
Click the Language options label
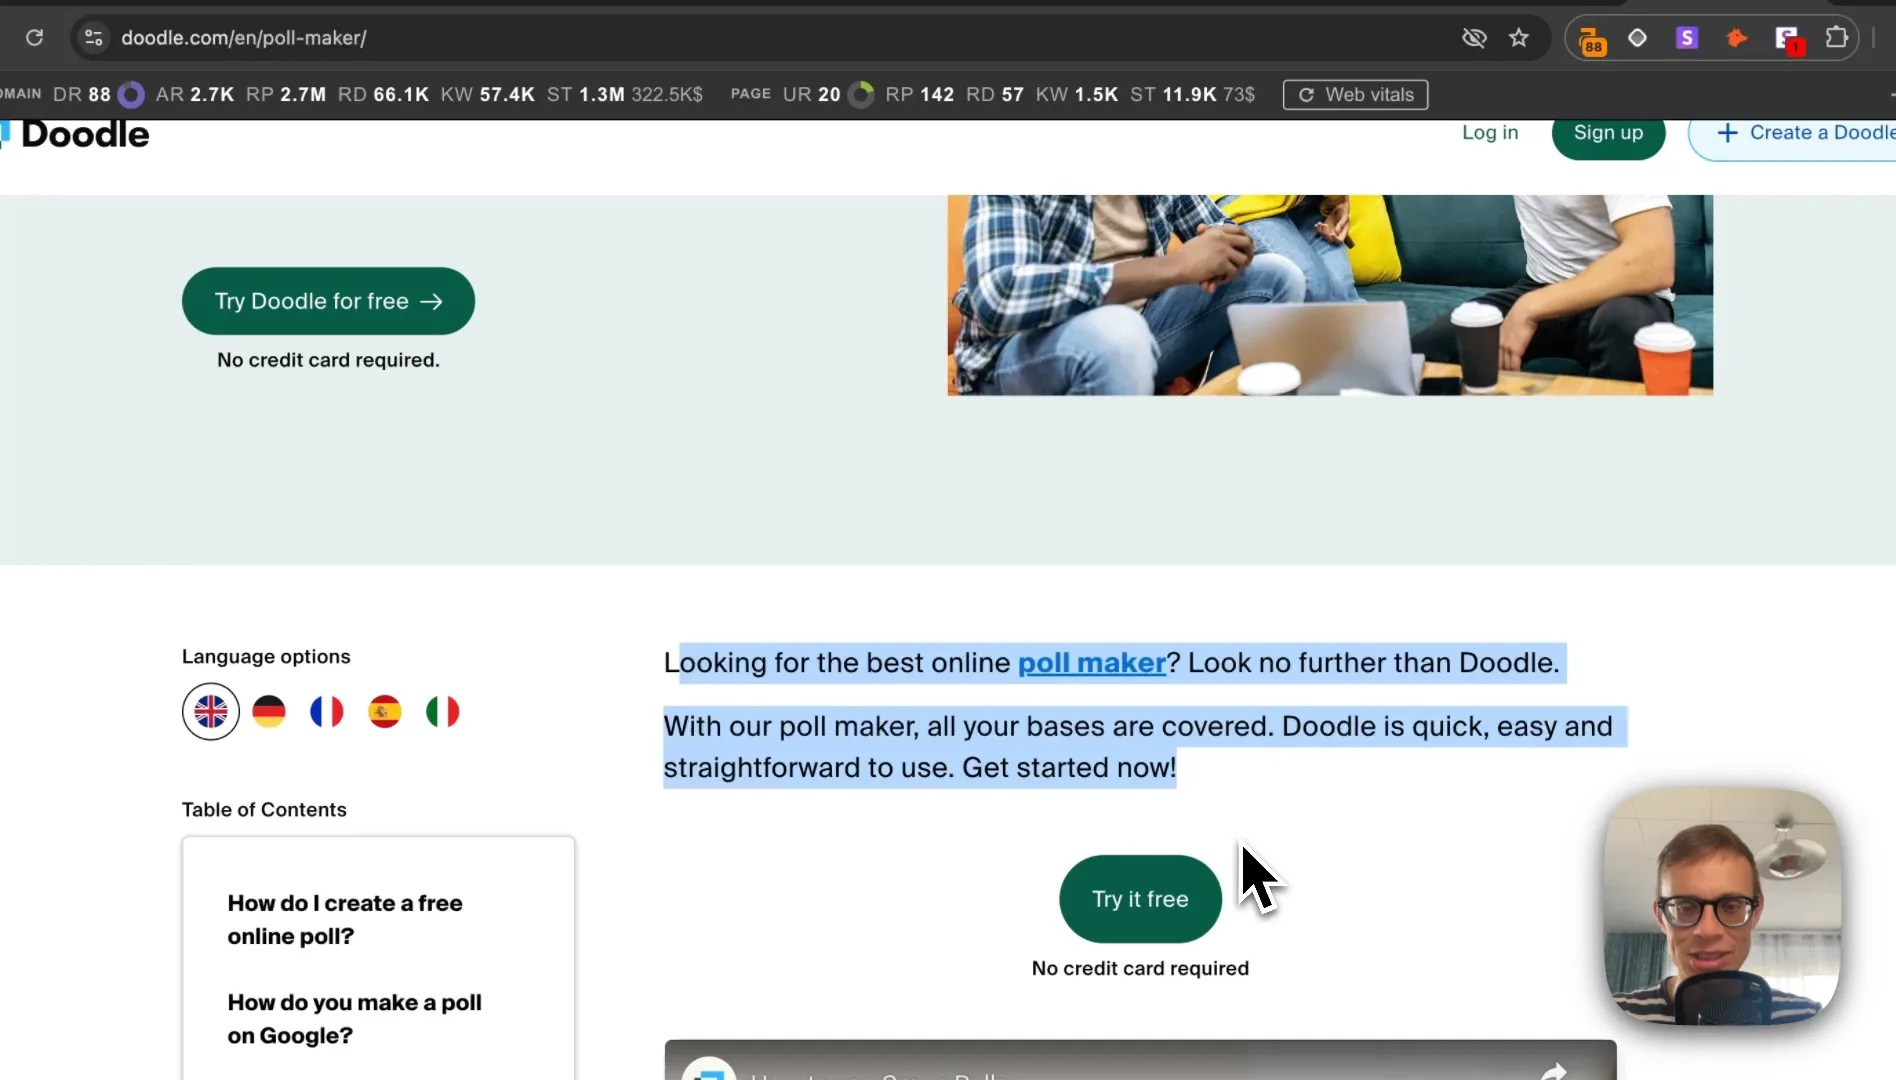click(266, 657)
